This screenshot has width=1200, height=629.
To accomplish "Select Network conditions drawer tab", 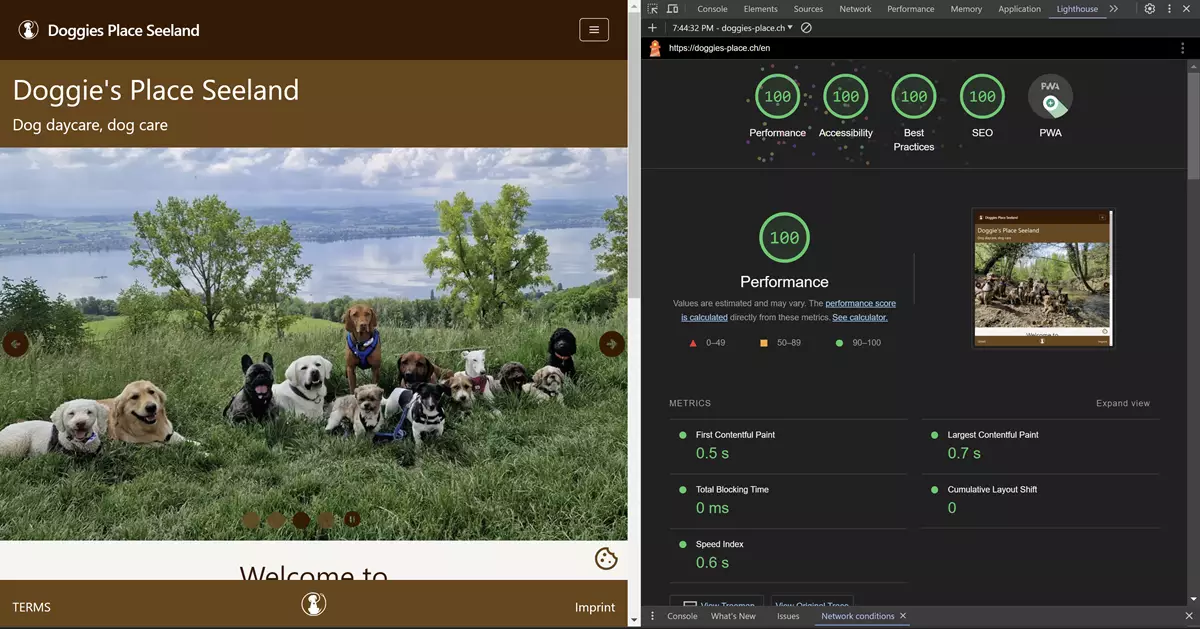I will pos(857,616).
